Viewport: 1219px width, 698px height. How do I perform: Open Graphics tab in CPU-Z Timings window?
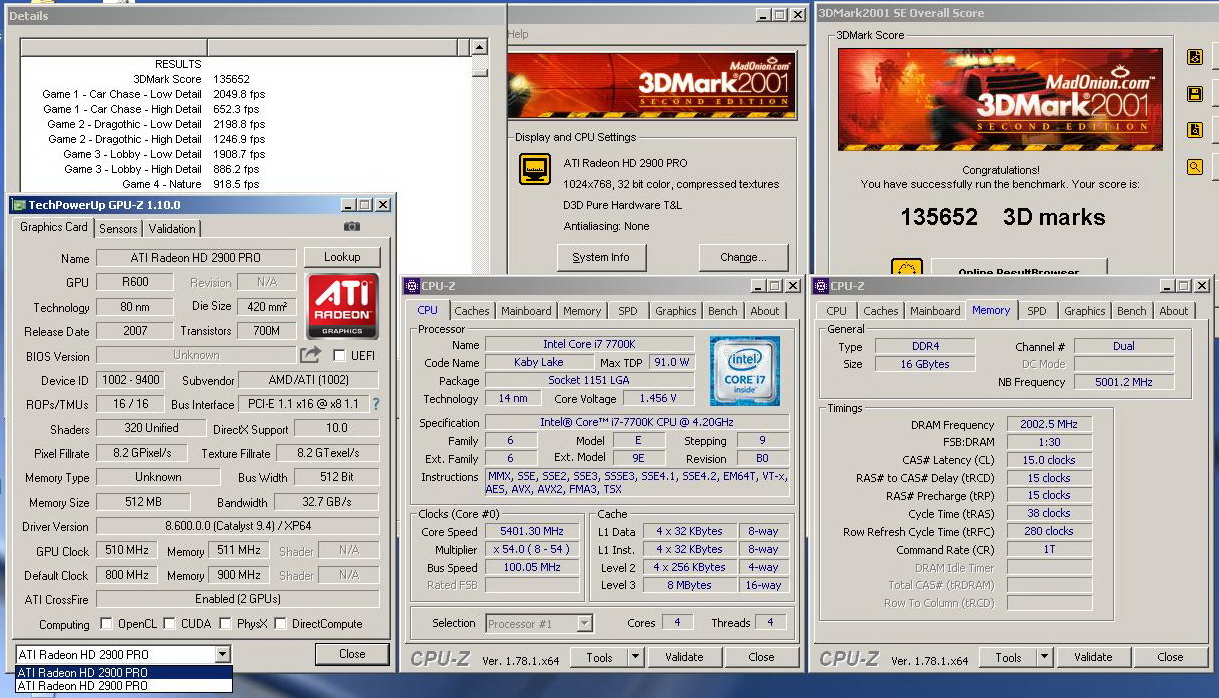[x=1084, y=311]
